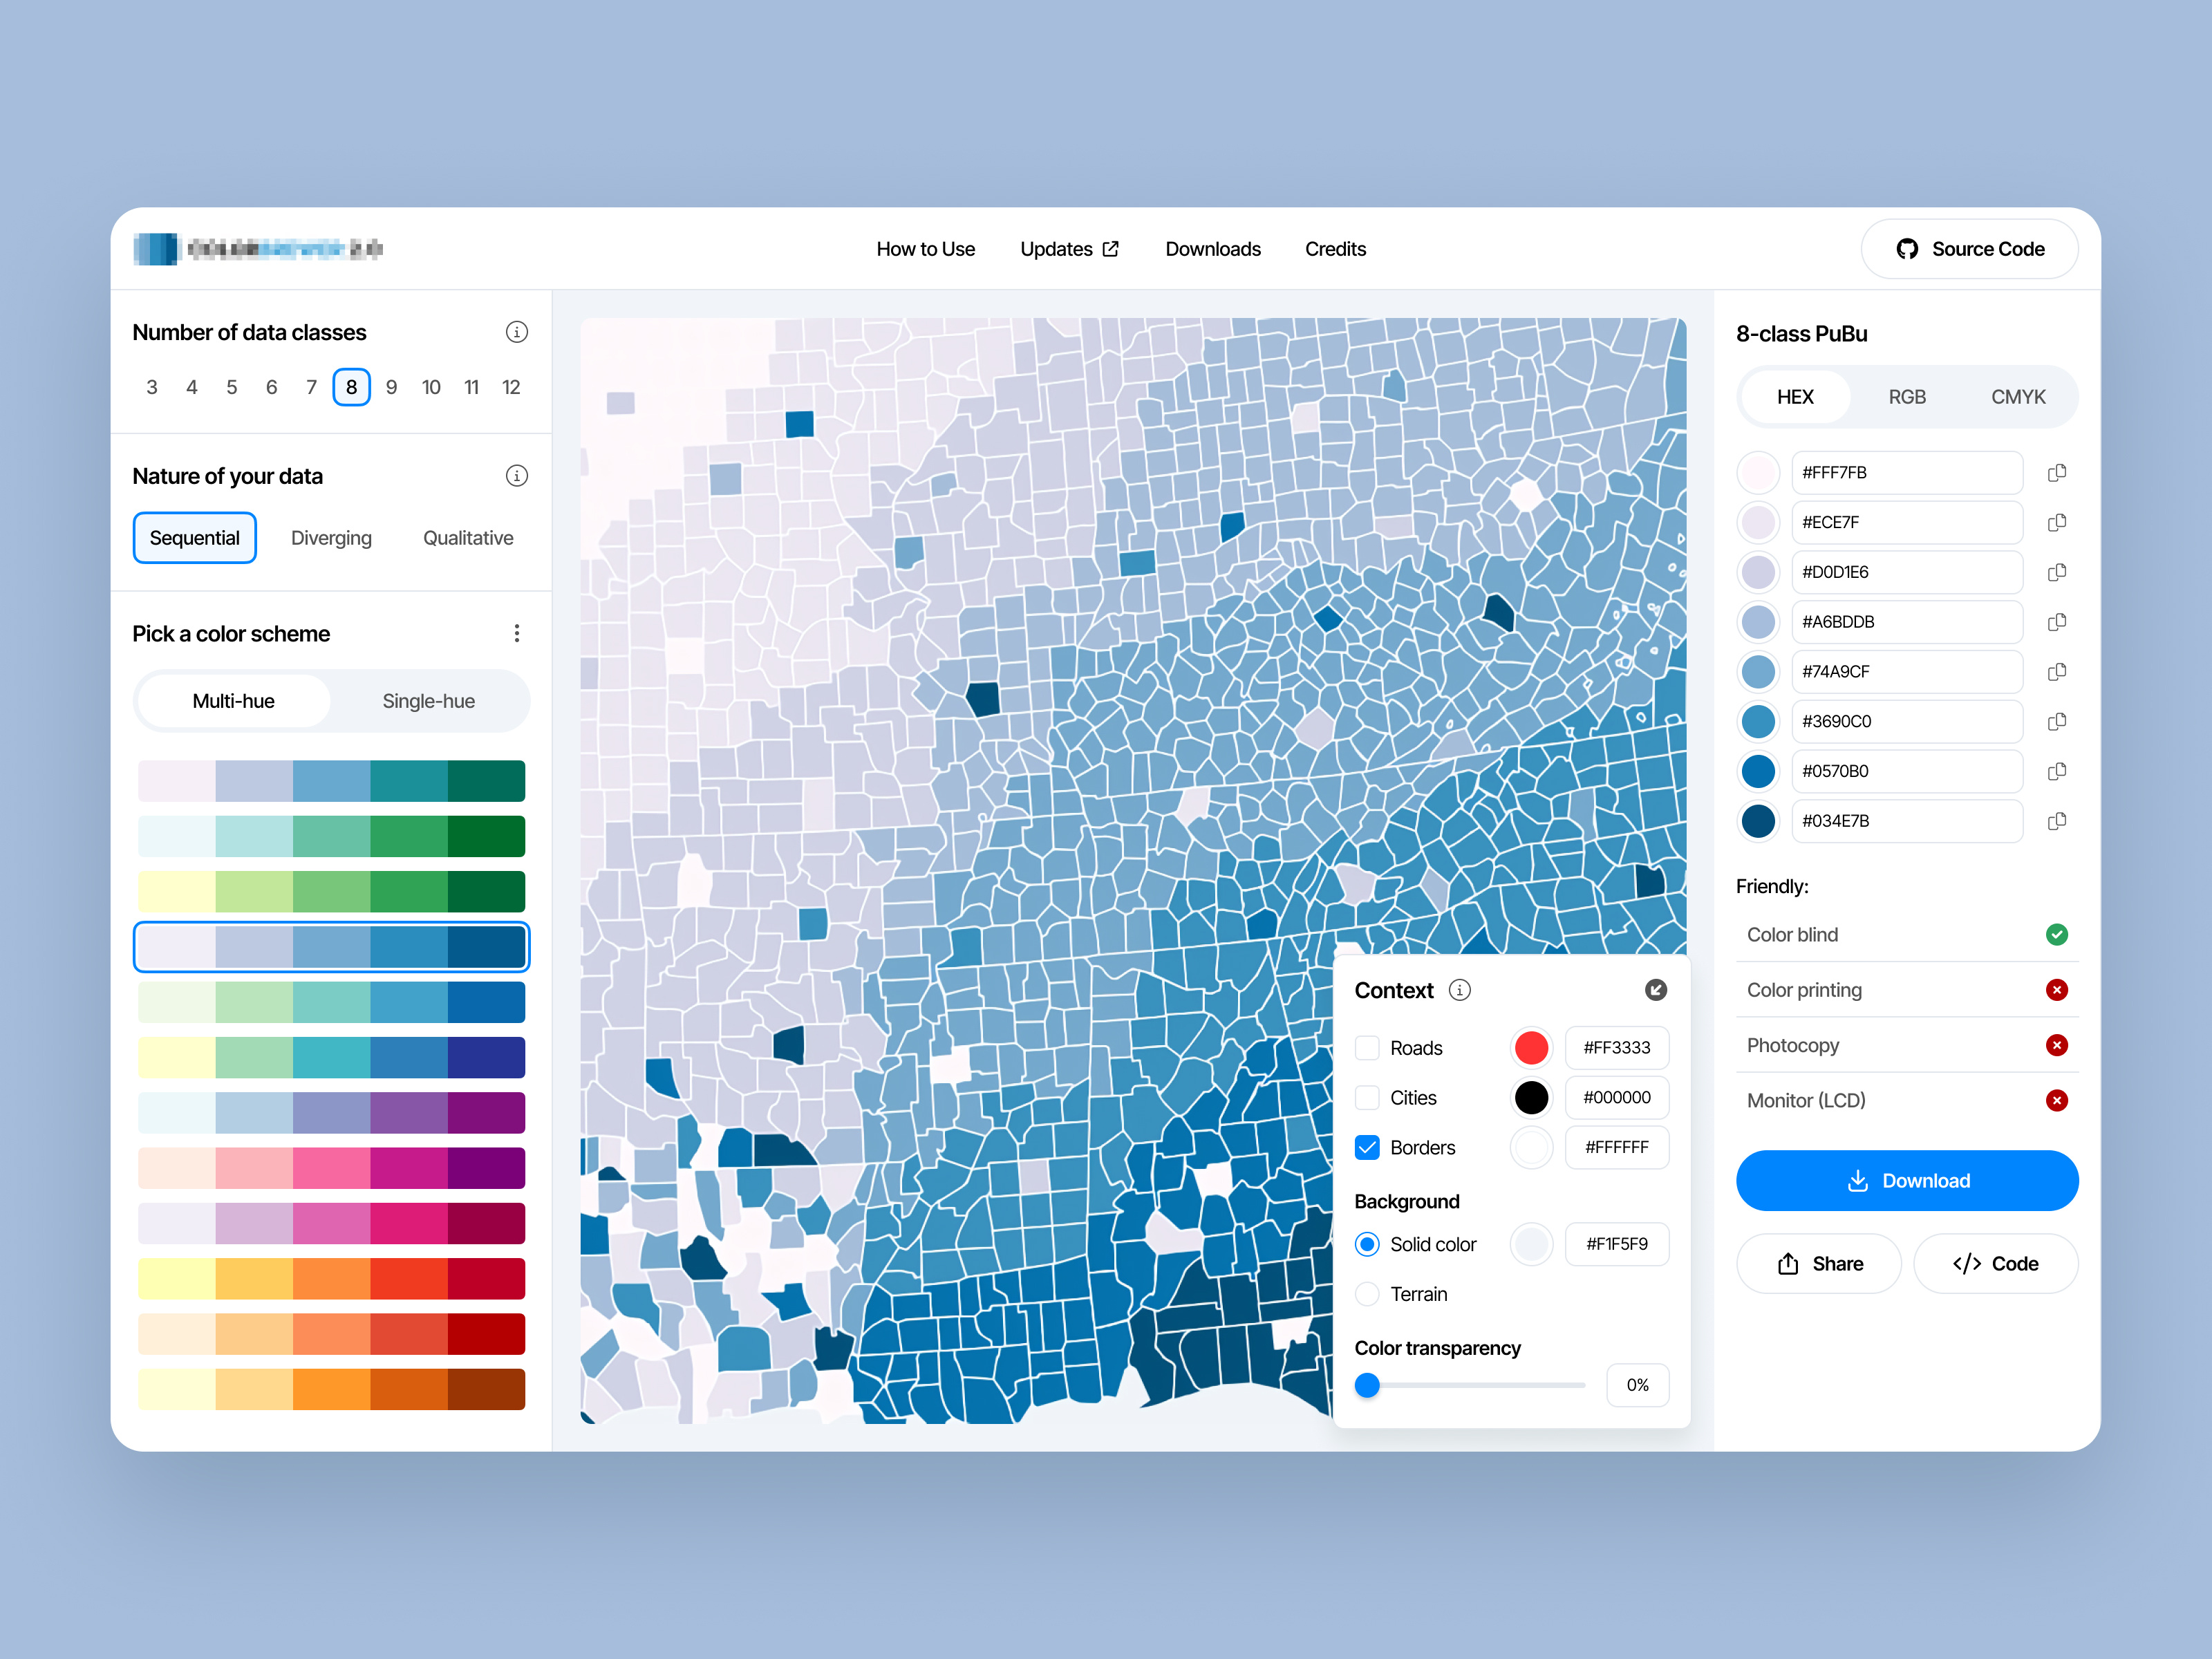Click the green check next to Color blind
This screenshot has width=2212, height=1659.
point(2057,934)
